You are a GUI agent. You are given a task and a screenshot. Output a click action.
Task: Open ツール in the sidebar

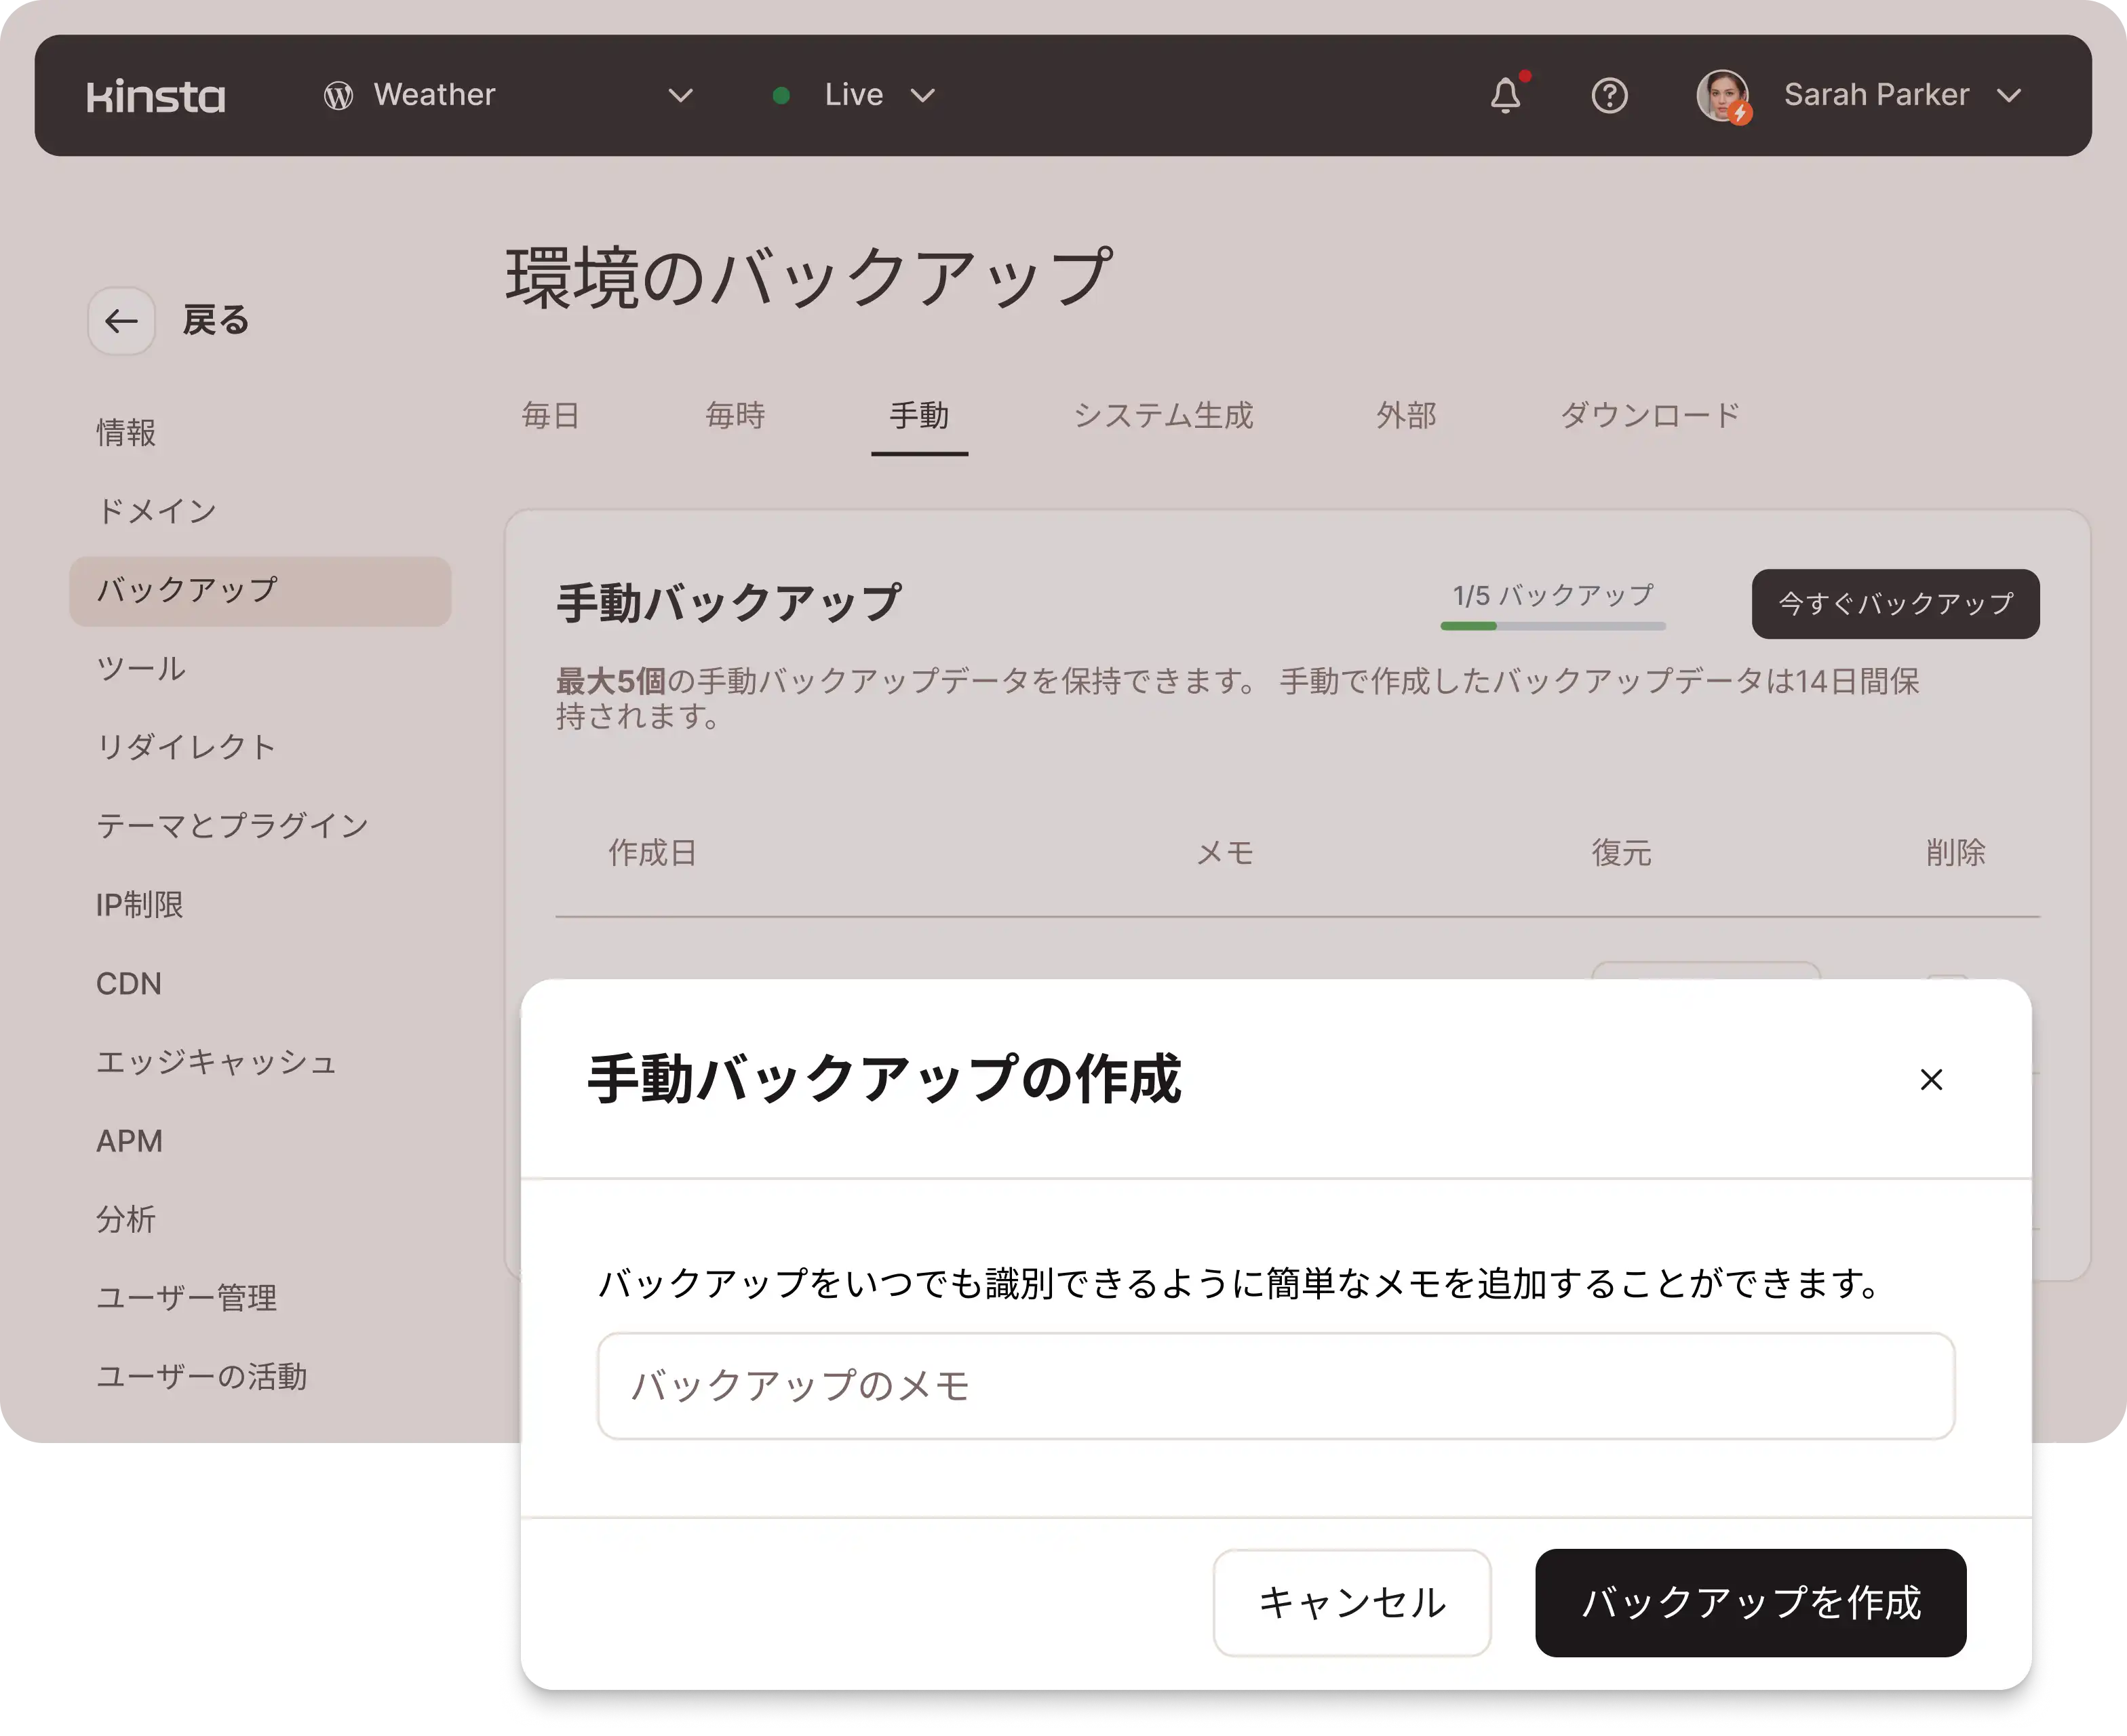141,668
